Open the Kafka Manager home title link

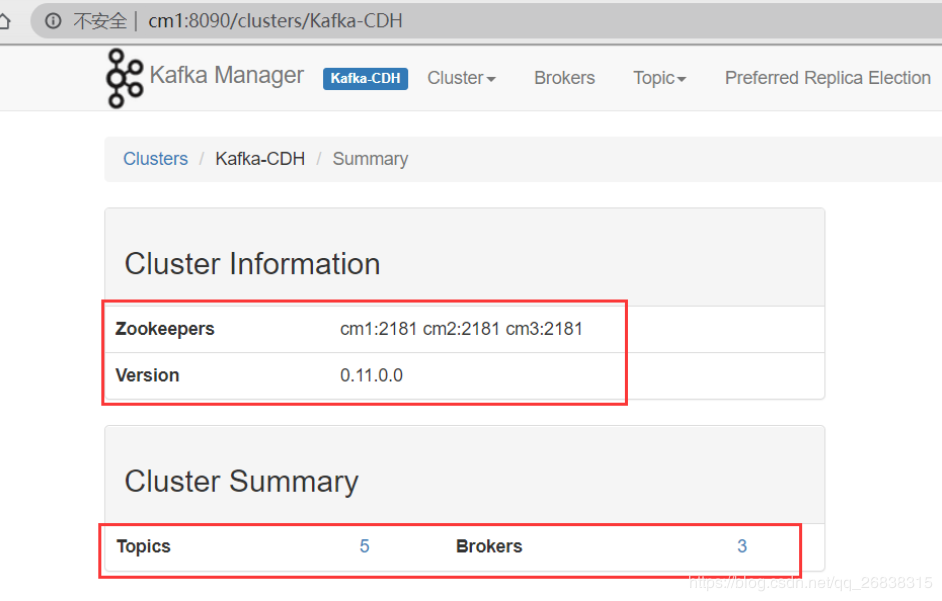[226, 76]
